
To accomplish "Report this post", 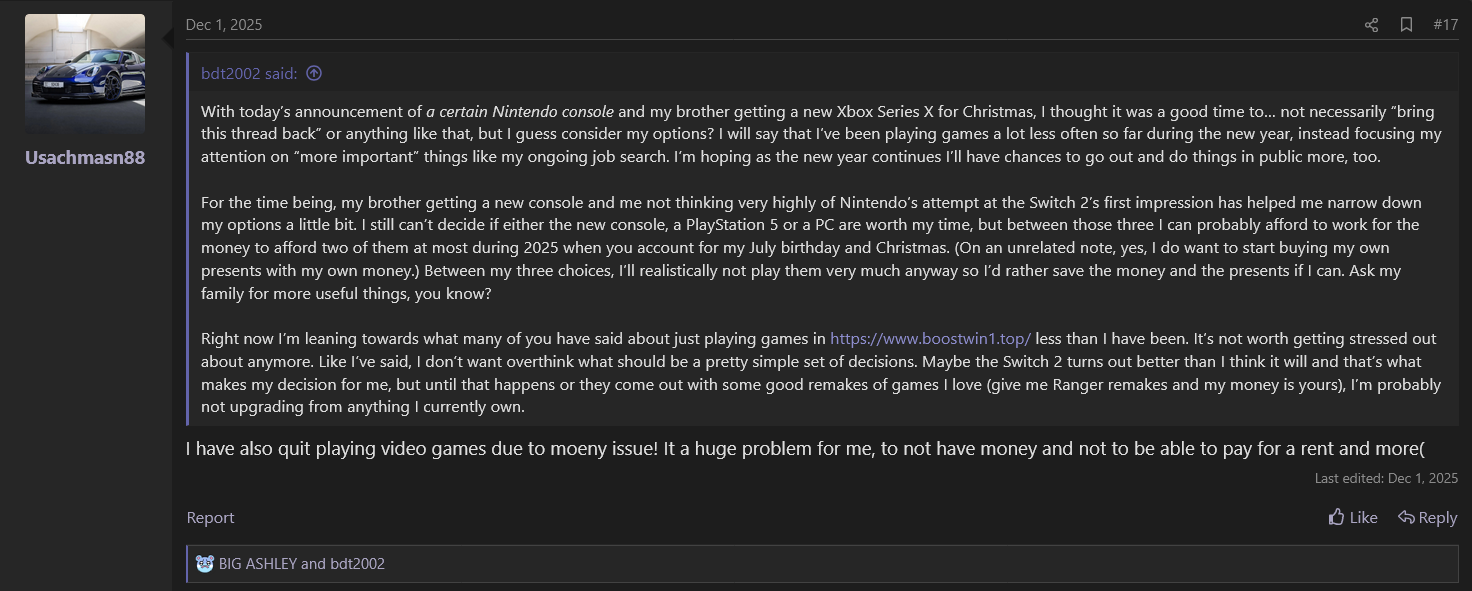I will point(210,517).
